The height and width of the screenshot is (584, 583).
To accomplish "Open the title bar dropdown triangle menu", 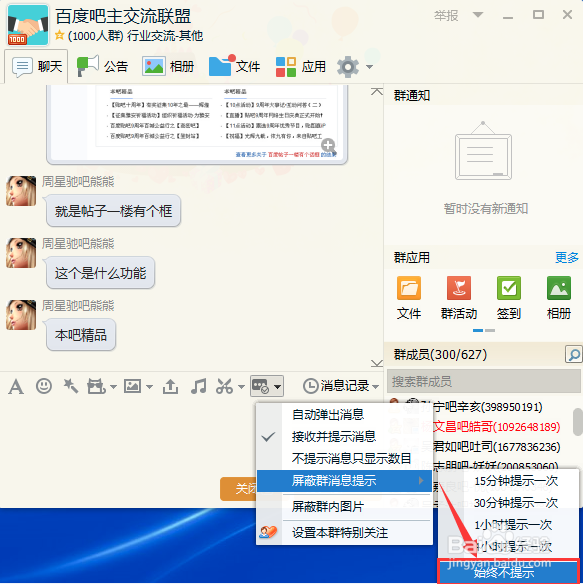I will coord(478,15).
